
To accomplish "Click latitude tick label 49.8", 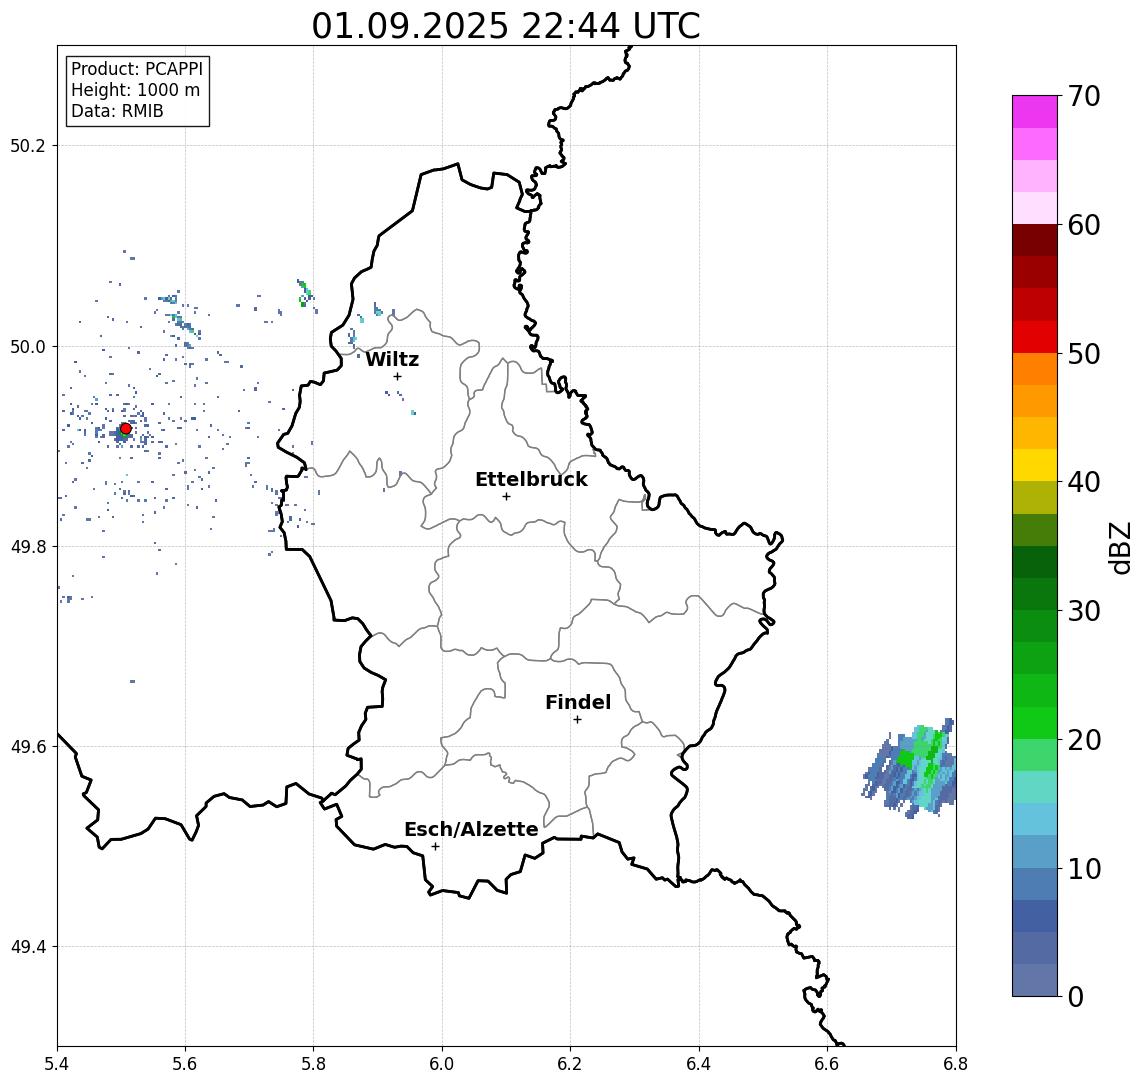I will (28, 546).
